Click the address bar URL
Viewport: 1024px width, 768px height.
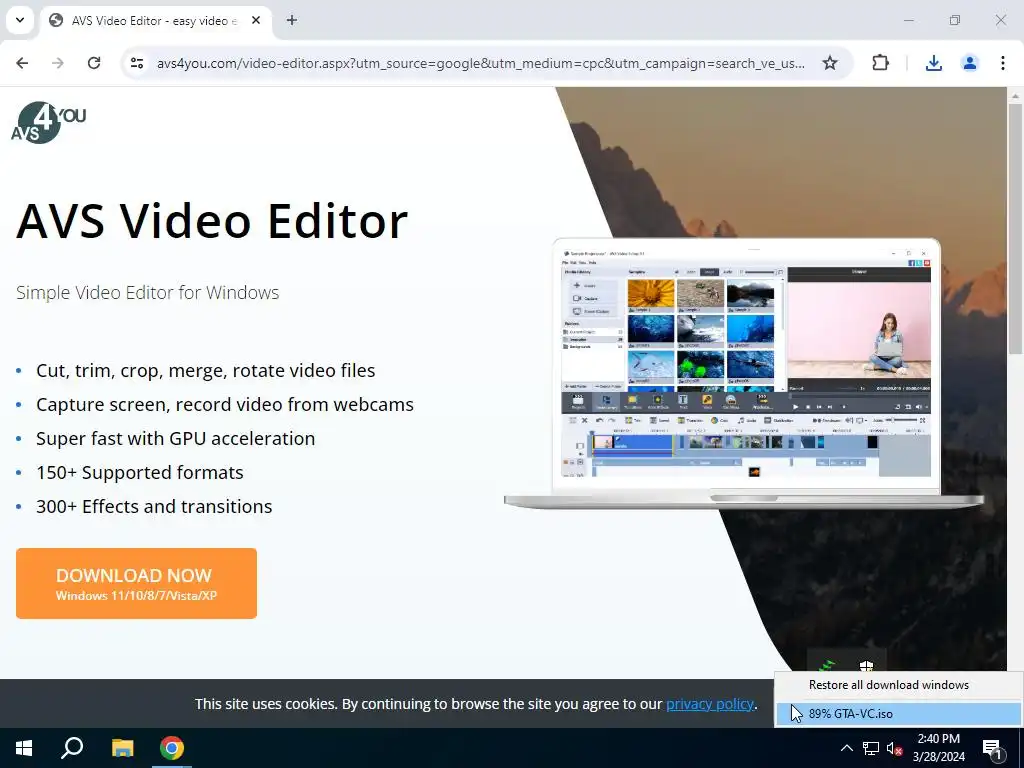click(481, 63)
